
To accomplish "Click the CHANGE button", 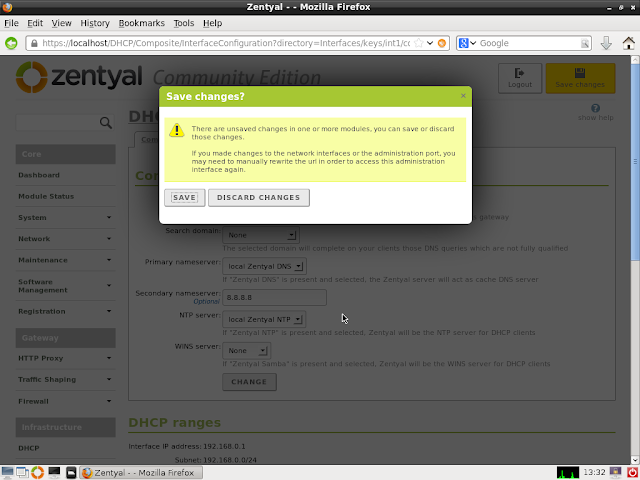I will 249,382.
